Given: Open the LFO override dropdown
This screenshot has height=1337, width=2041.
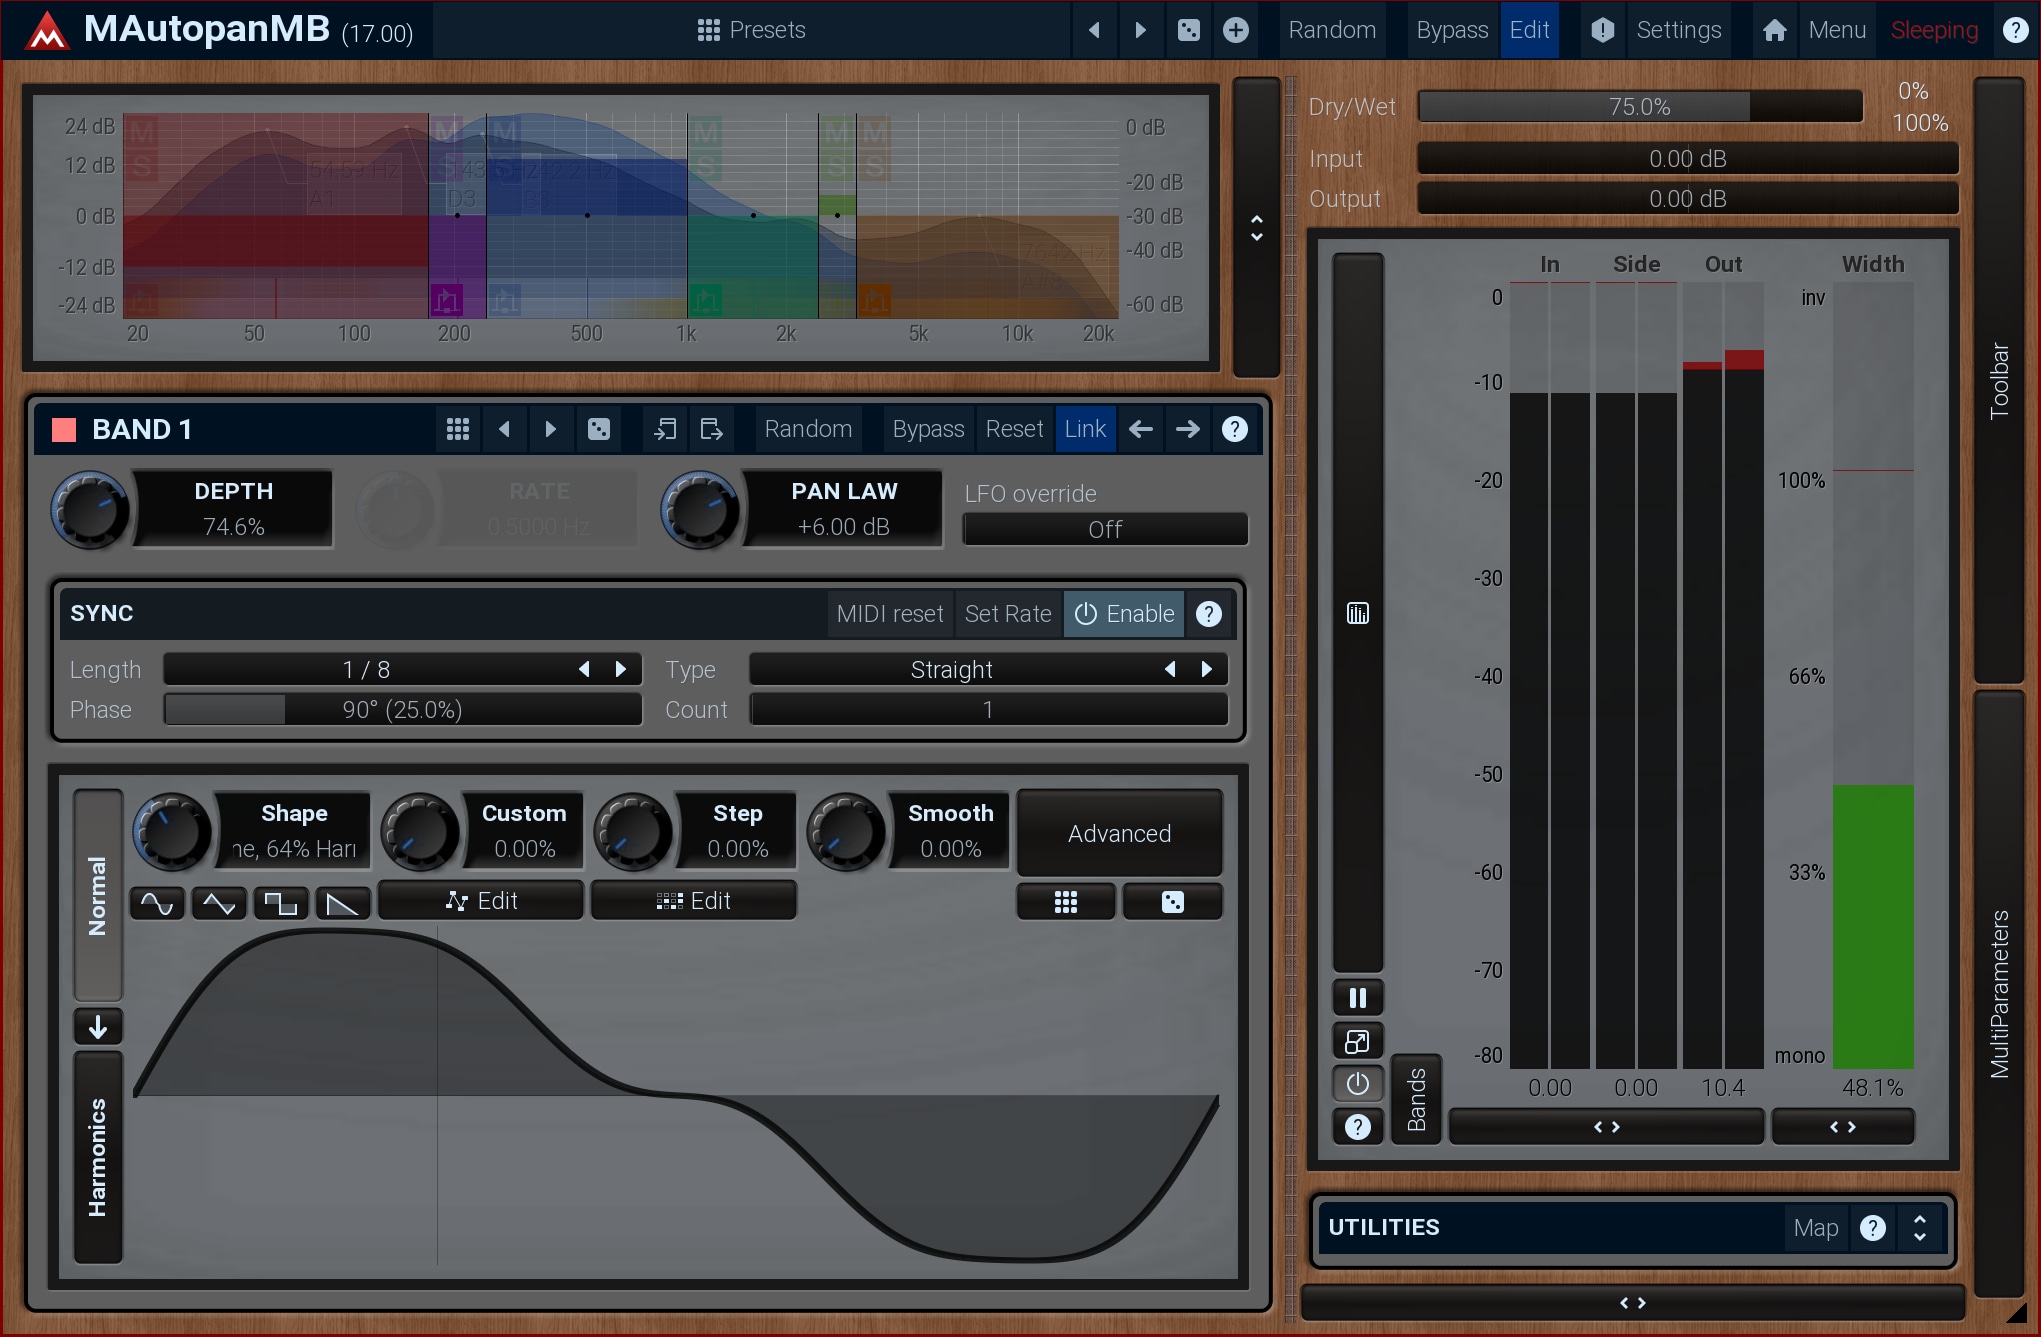Looking at the screenshot, I should coord(1104,529).
